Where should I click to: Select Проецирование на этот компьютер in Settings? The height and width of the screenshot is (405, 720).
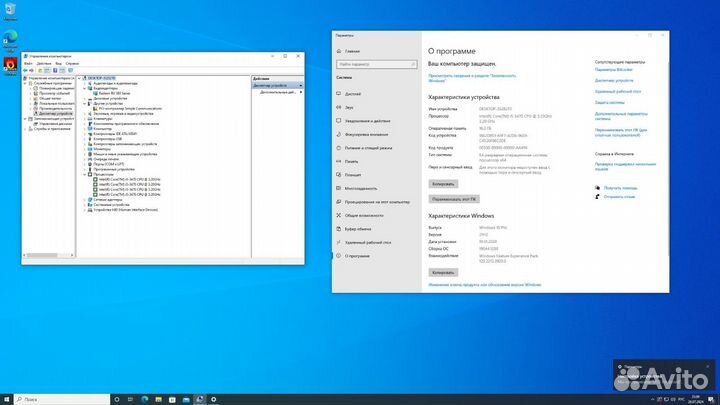pyautogui.click(x=377, y=202)
